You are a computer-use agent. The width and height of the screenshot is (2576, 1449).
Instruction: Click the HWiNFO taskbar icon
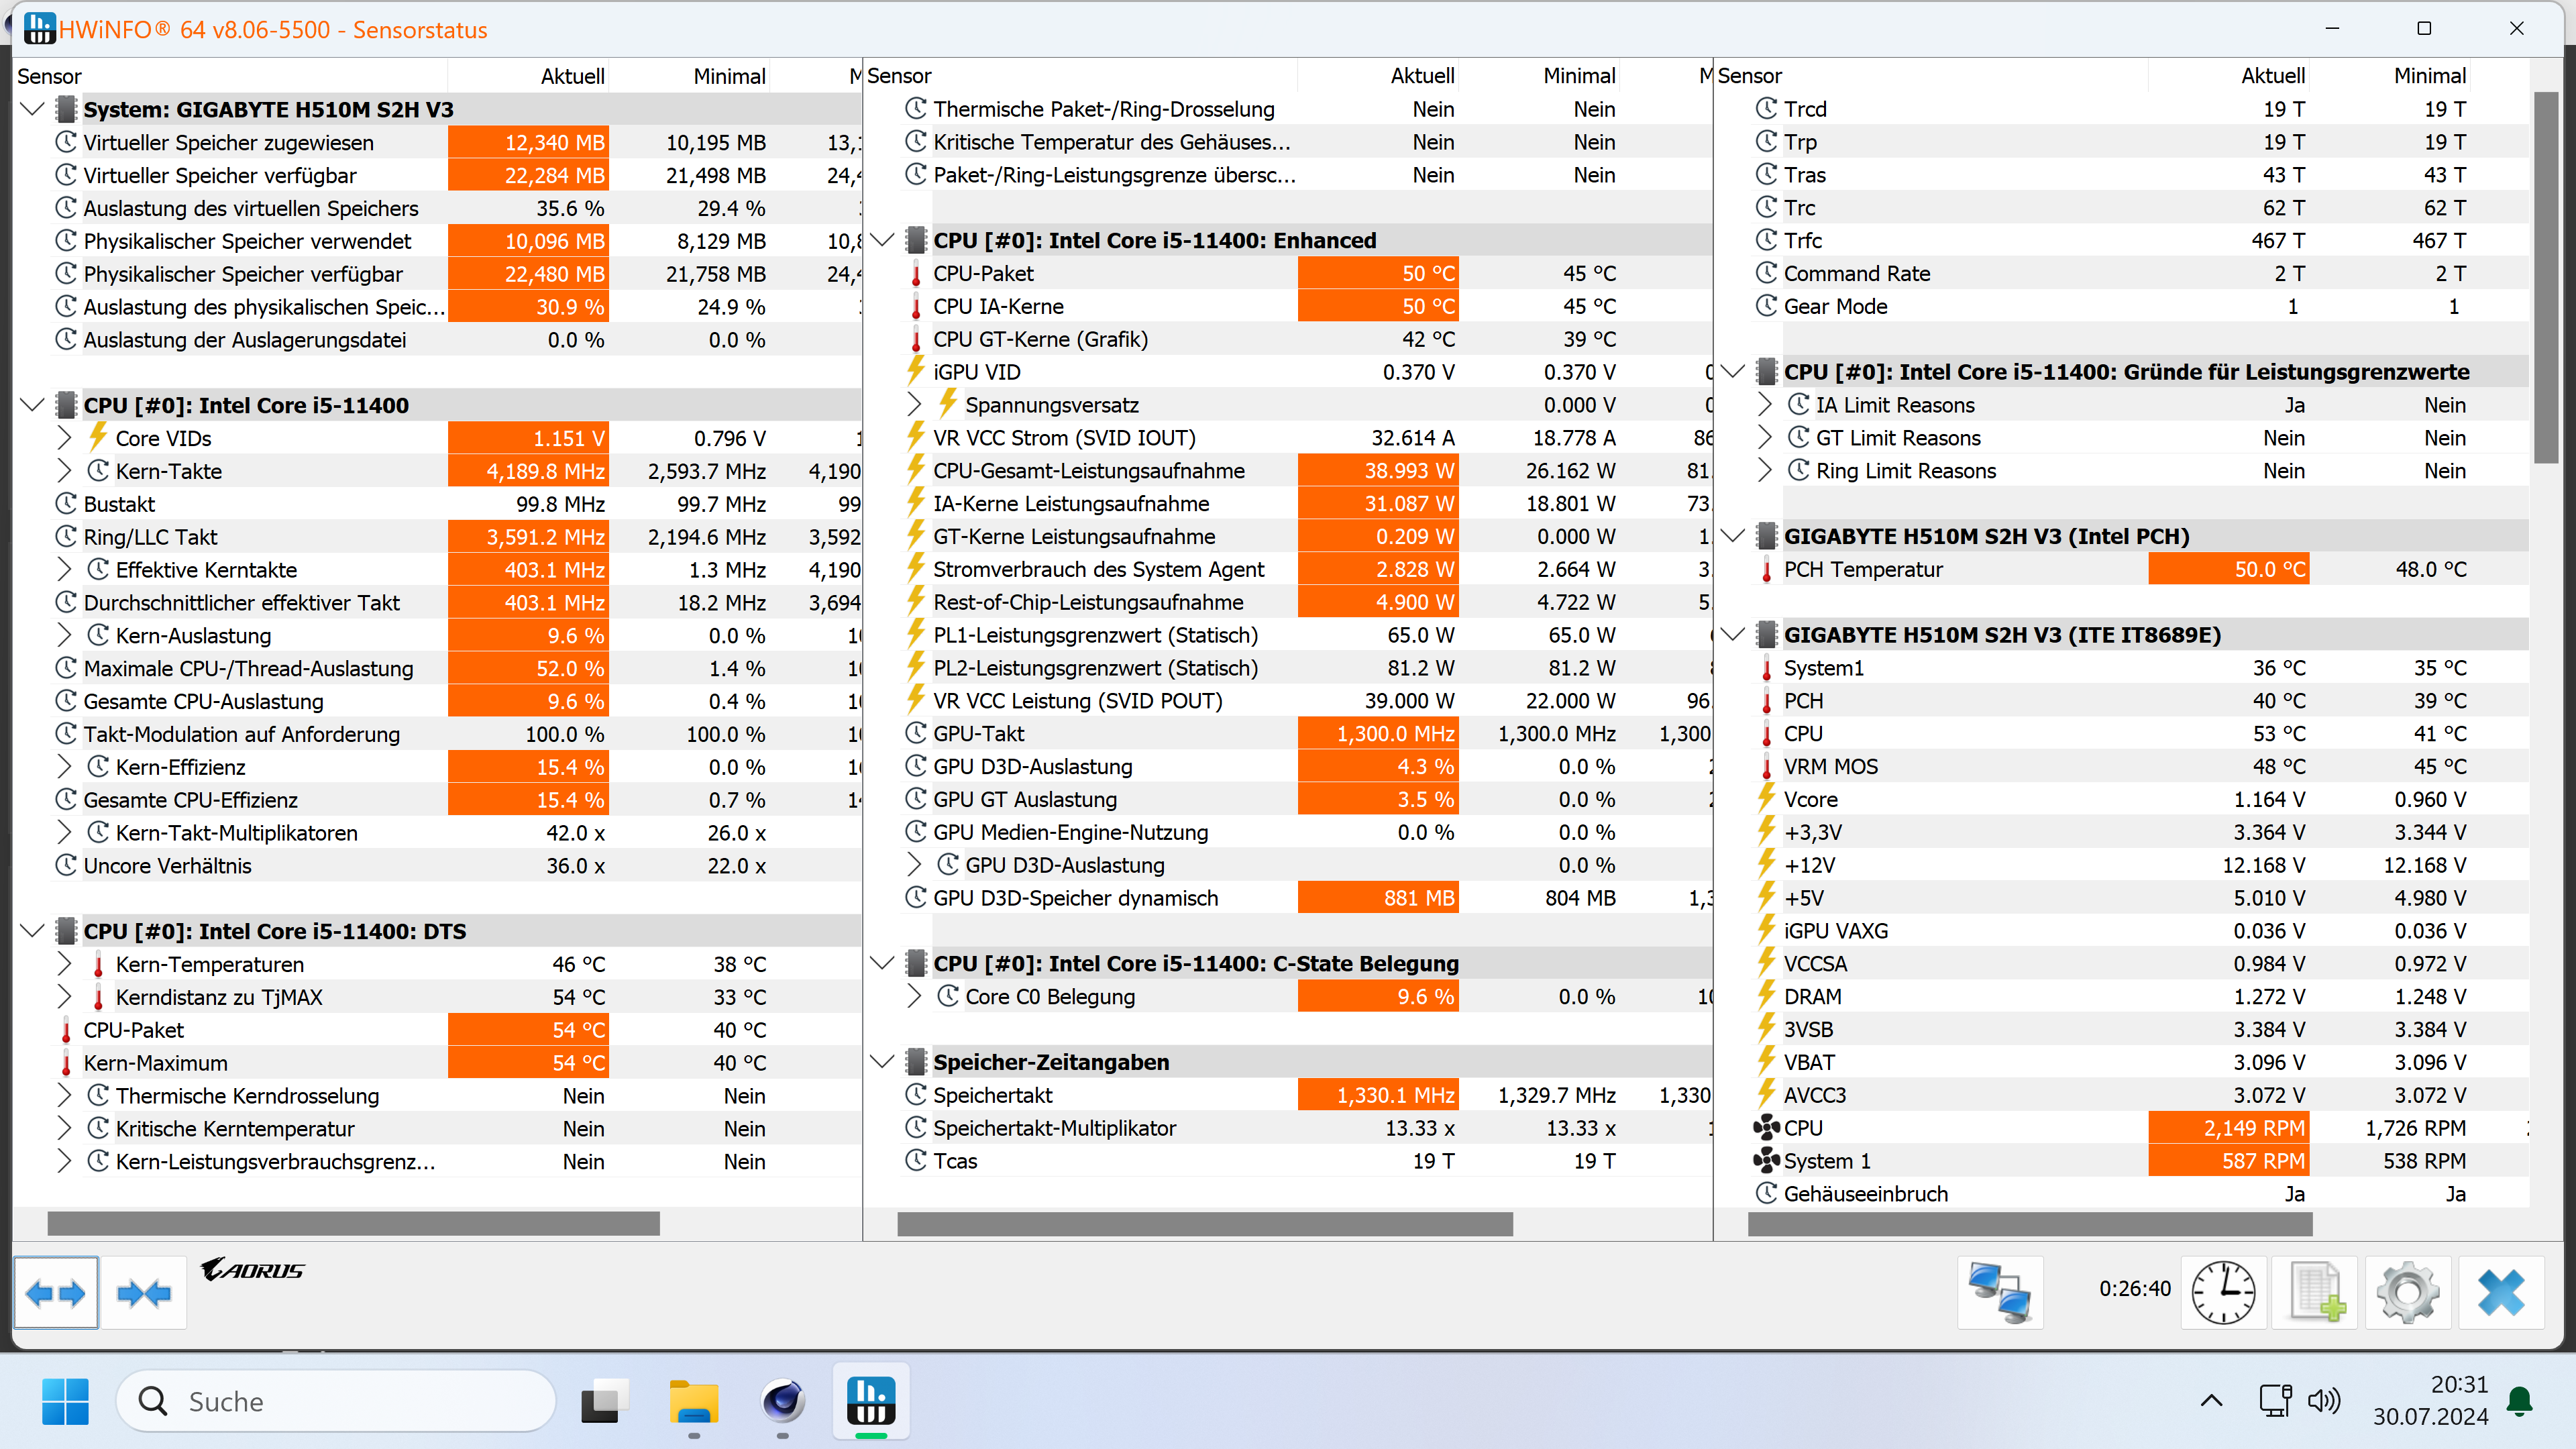pos(871,1401)
